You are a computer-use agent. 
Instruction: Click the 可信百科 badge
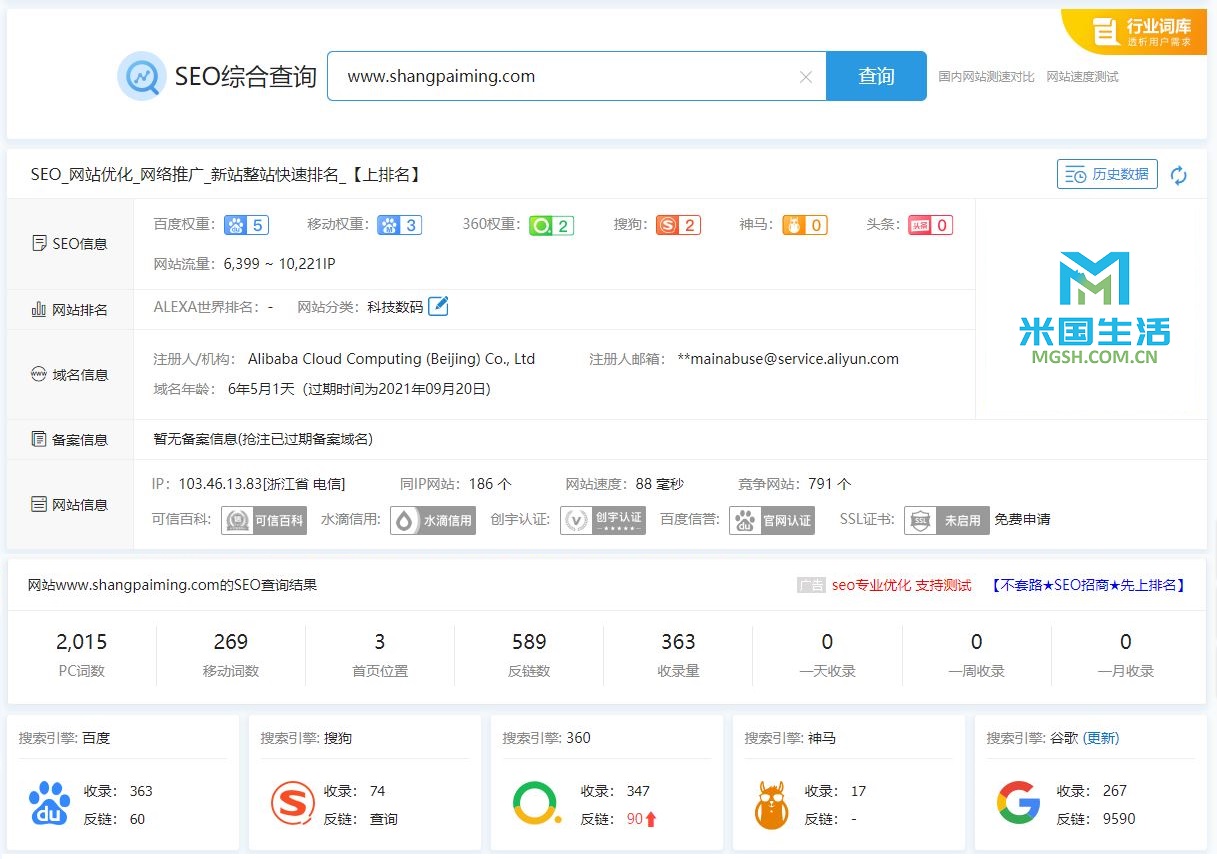264,520
